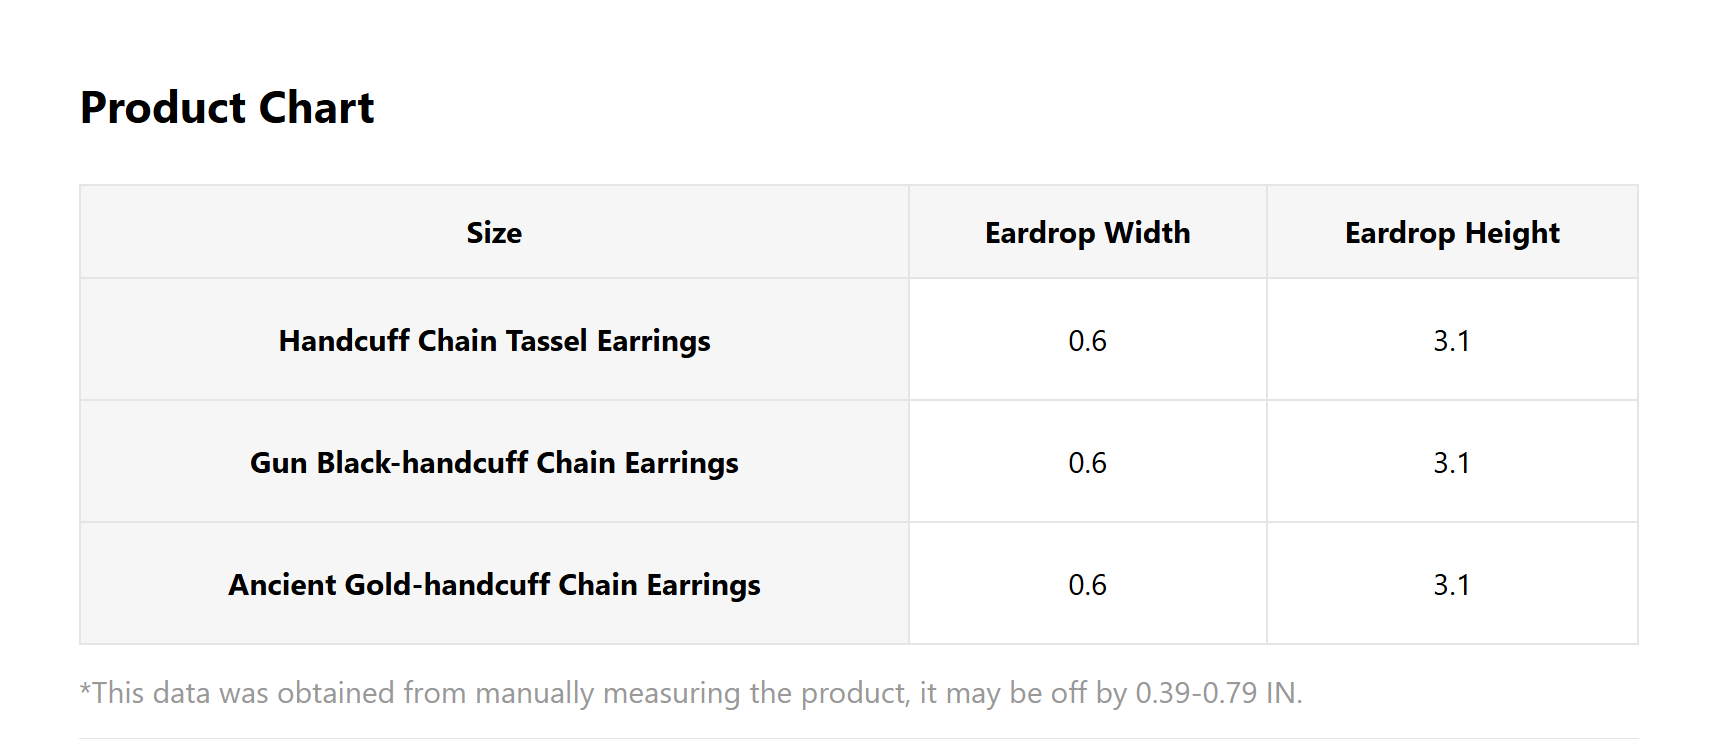Click the word Height in column header

(x=1512, y=233)
